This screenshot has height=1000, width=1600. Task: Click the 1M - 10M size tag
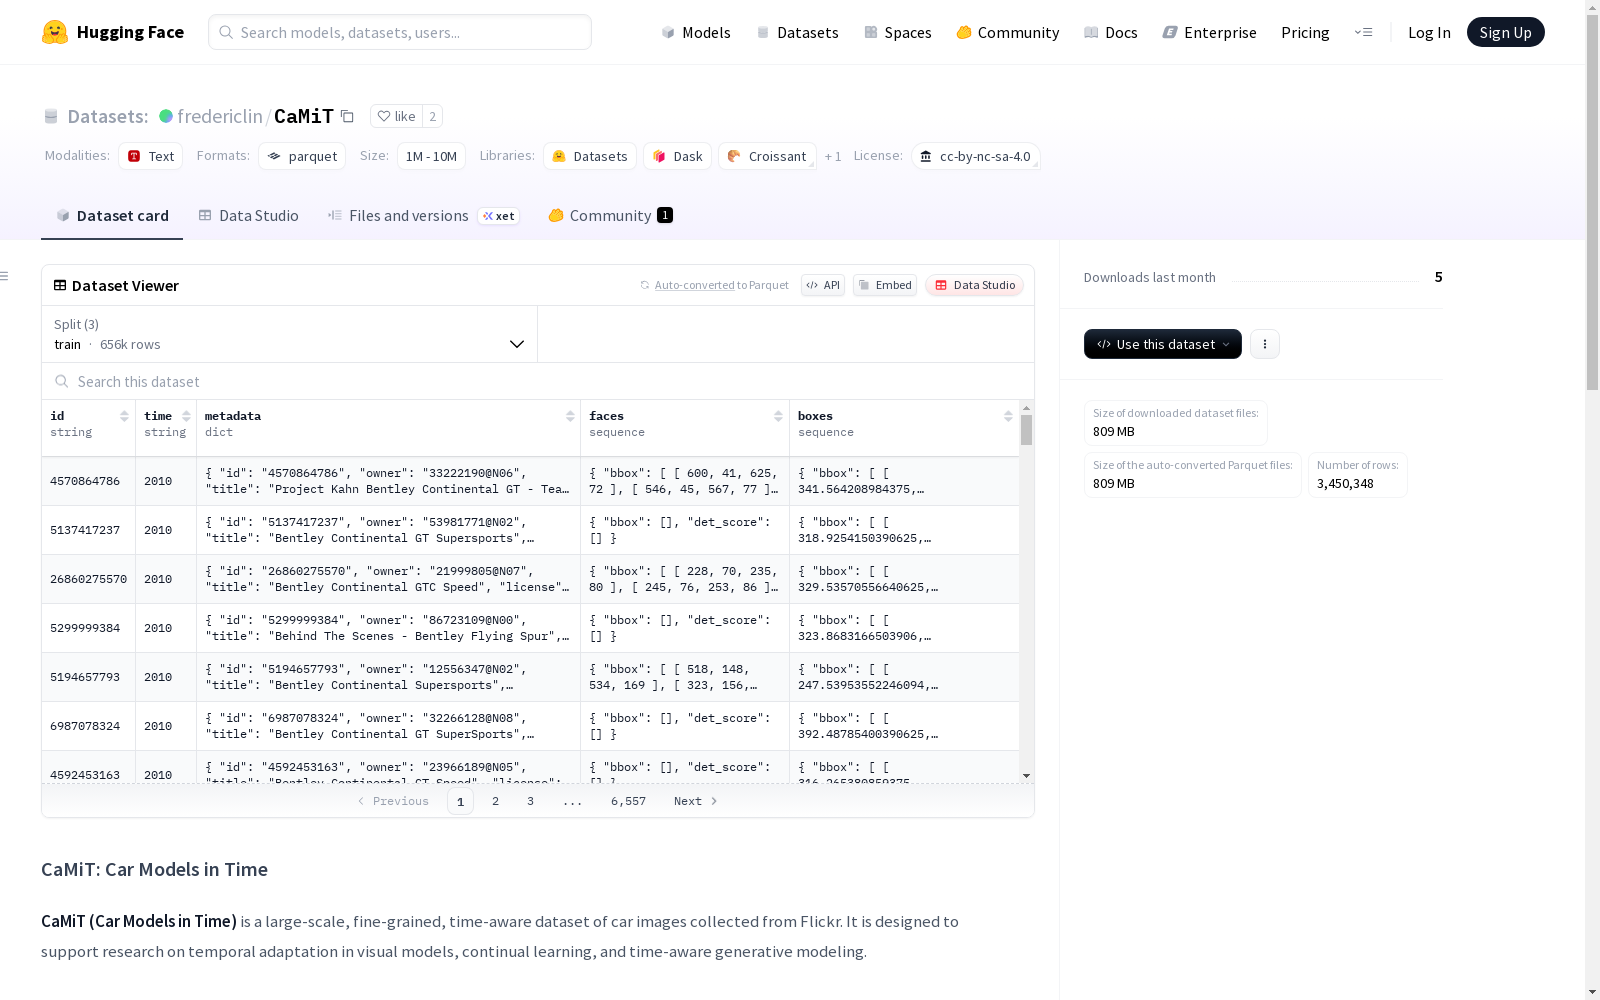(x=431, y=156)
